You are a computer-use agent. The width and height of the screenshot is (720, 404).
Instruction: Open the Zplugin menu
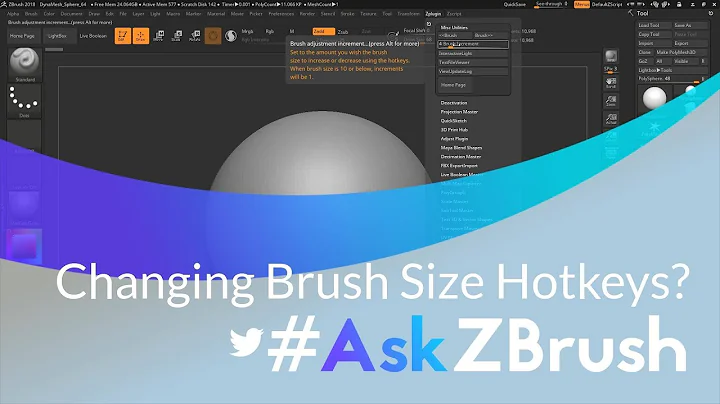tap(433, 14)
